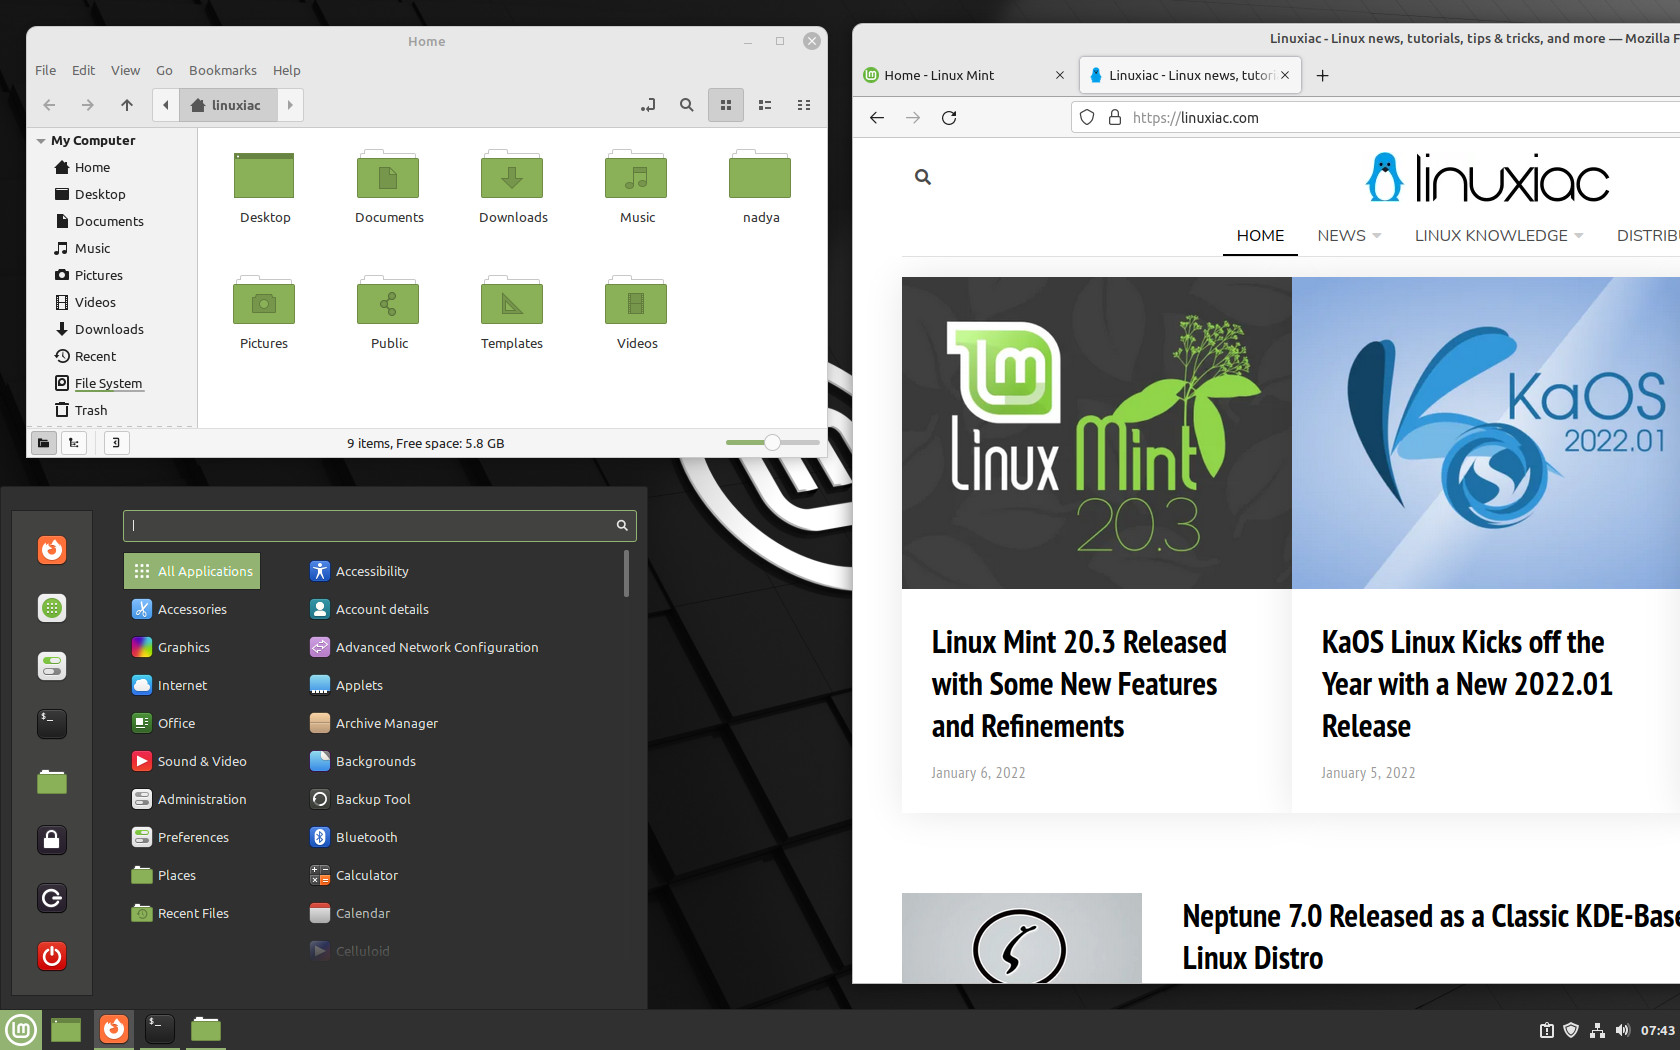
Task: Click the path bar right scroll arrow
Action: (x=290, y=105)
